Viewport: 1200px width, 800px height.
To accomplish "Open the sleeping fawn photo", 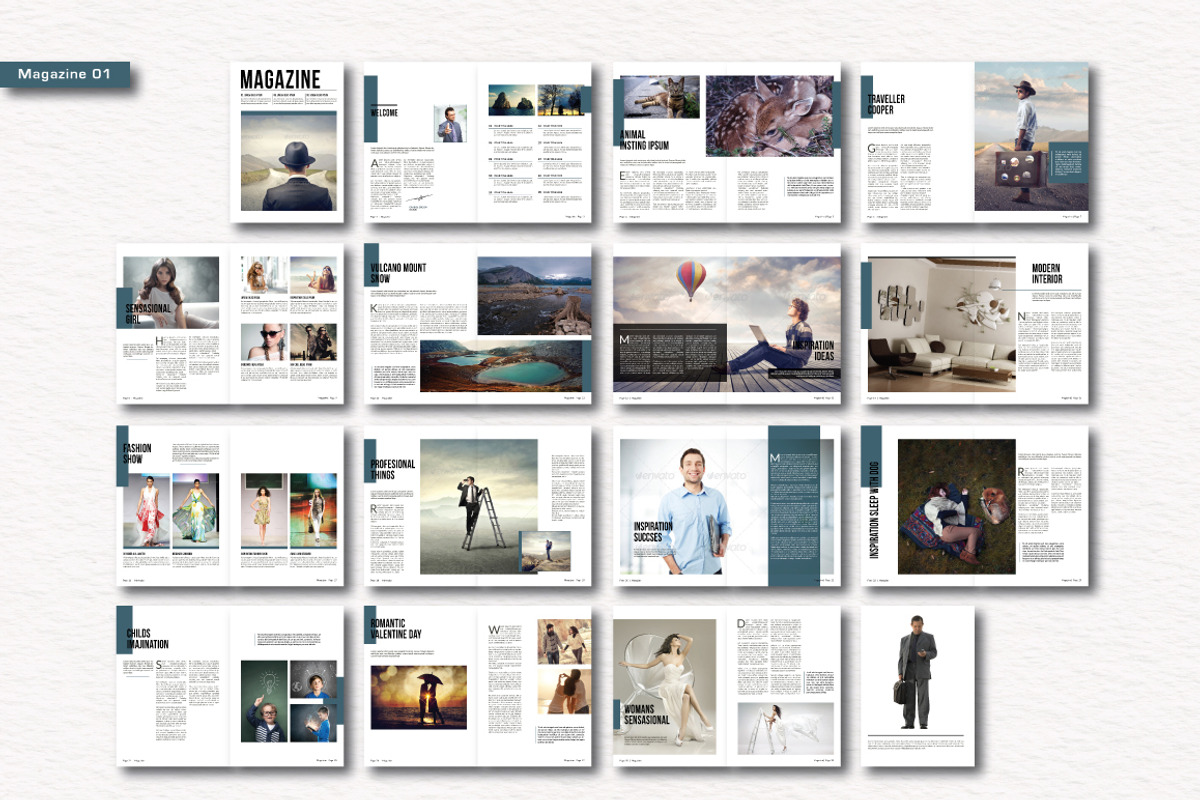I will (x=769, y=116).
